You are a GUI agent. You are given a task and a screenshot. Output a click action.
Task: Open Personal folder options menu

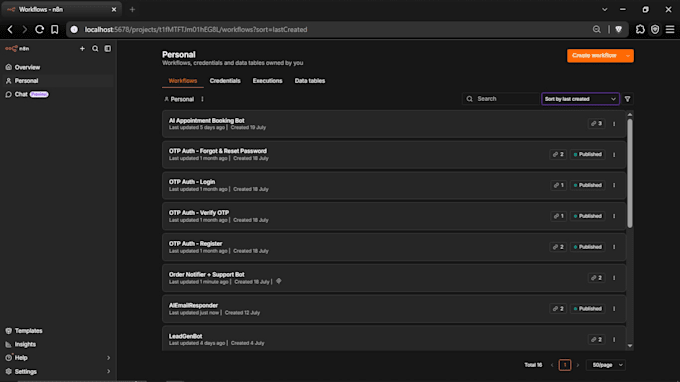click(202, 99)
